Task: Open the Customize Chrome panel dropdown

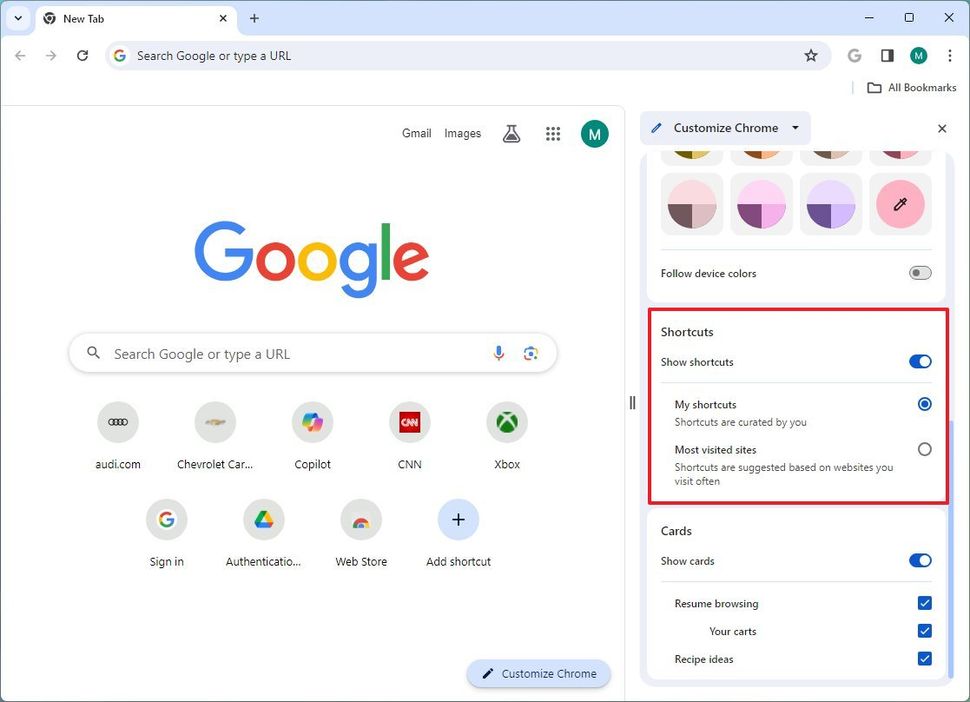Action: click(795, 128)
